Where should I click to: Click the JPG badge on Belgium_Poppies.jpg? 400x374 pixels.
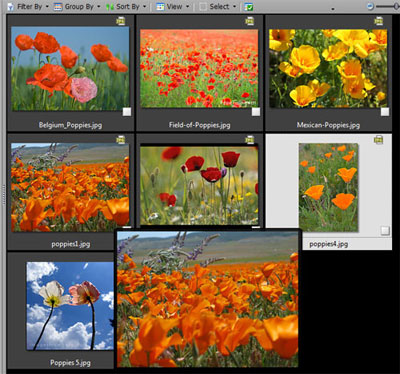120,21
